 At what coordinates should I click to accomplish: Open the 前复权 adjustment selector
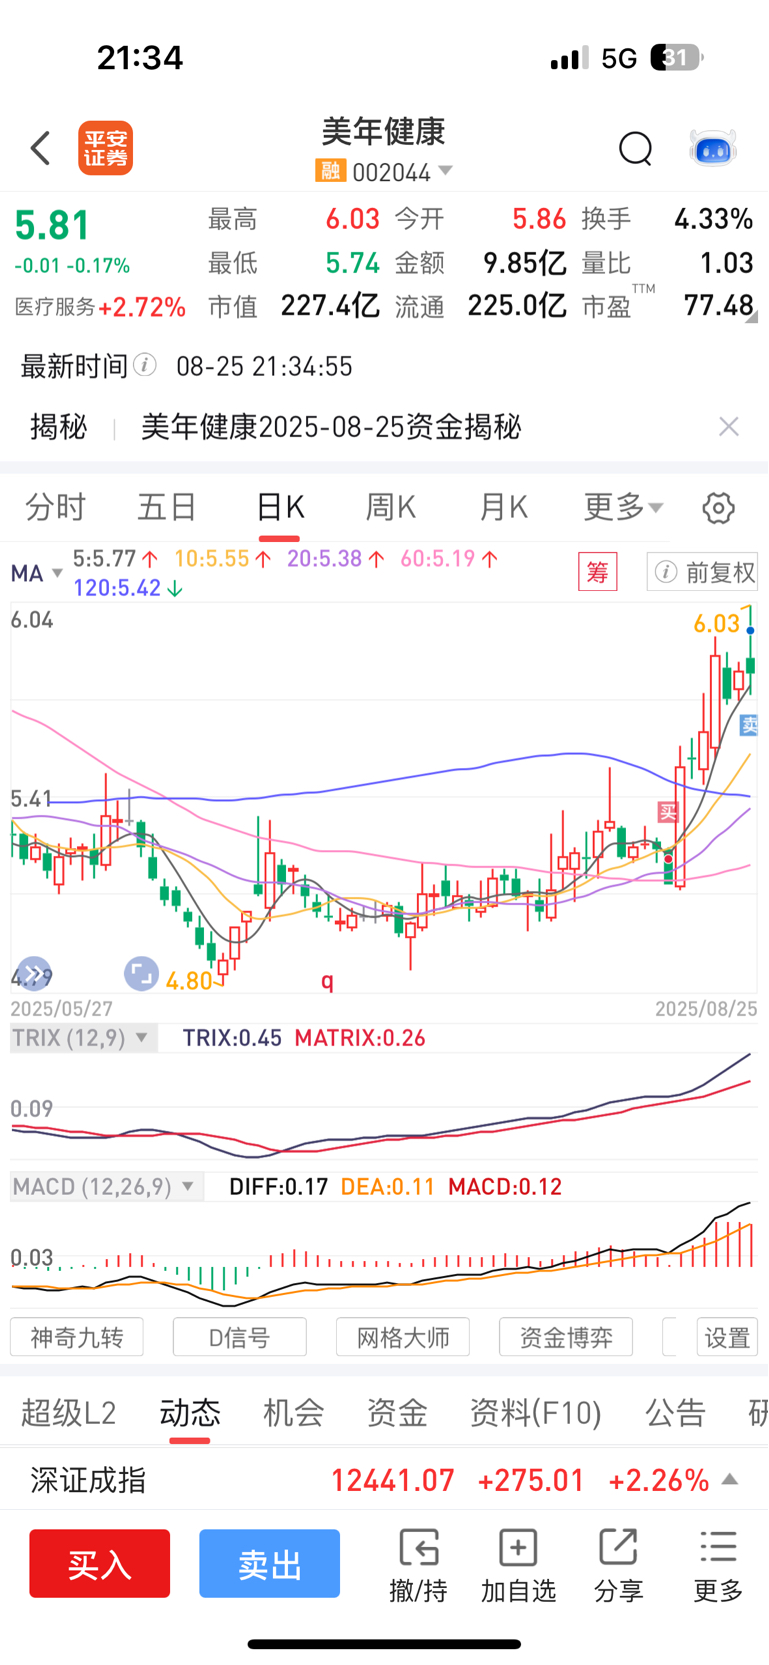(702, 572)
